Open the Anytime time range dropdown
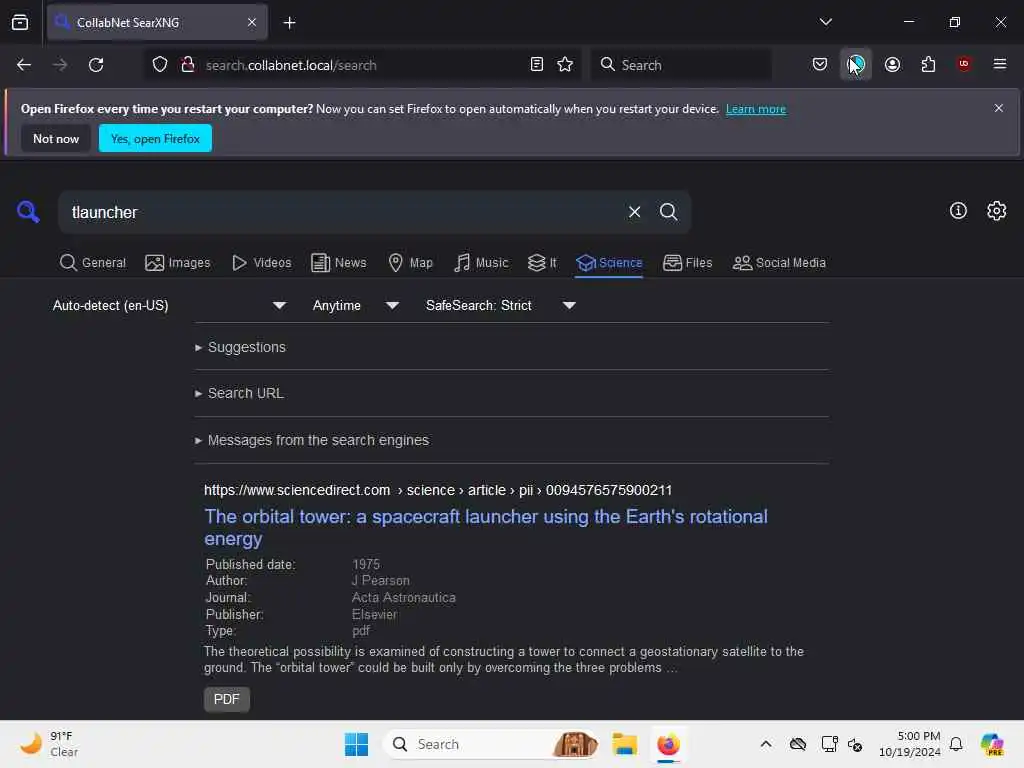The height and width of the screenshot is (768, 1024). 355,306
